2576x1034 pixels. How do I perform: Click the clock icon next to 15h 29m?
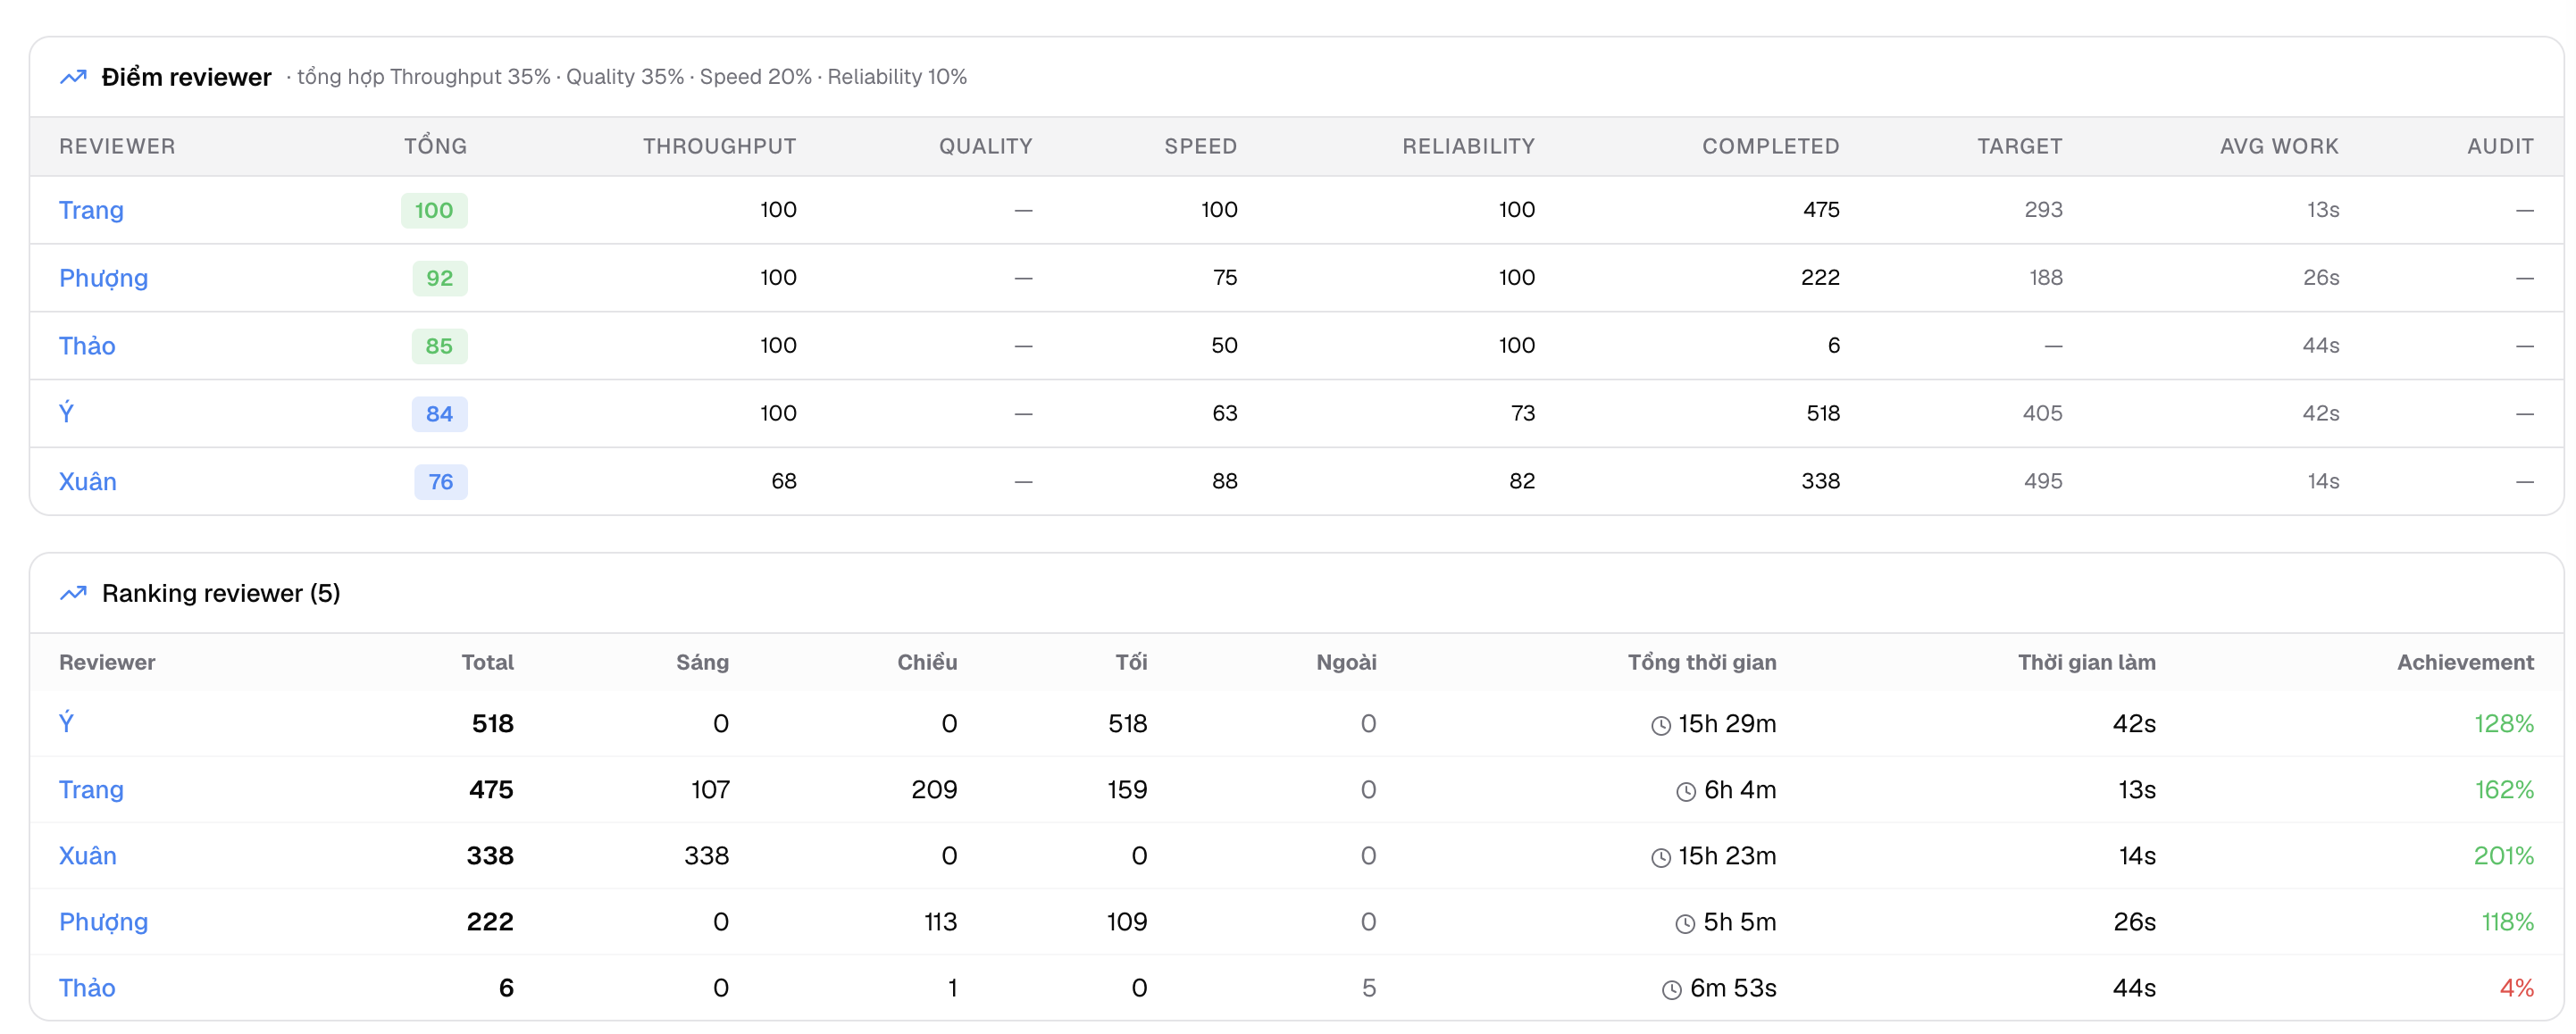coord(1660,726)
